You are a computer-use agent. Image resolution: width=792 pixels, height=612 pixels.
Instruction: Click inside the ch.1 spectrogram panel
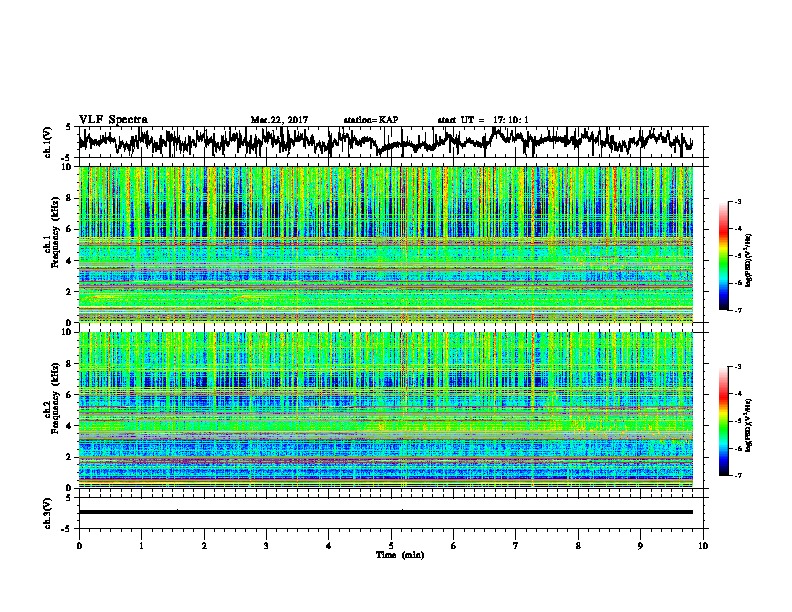(385, 244)
